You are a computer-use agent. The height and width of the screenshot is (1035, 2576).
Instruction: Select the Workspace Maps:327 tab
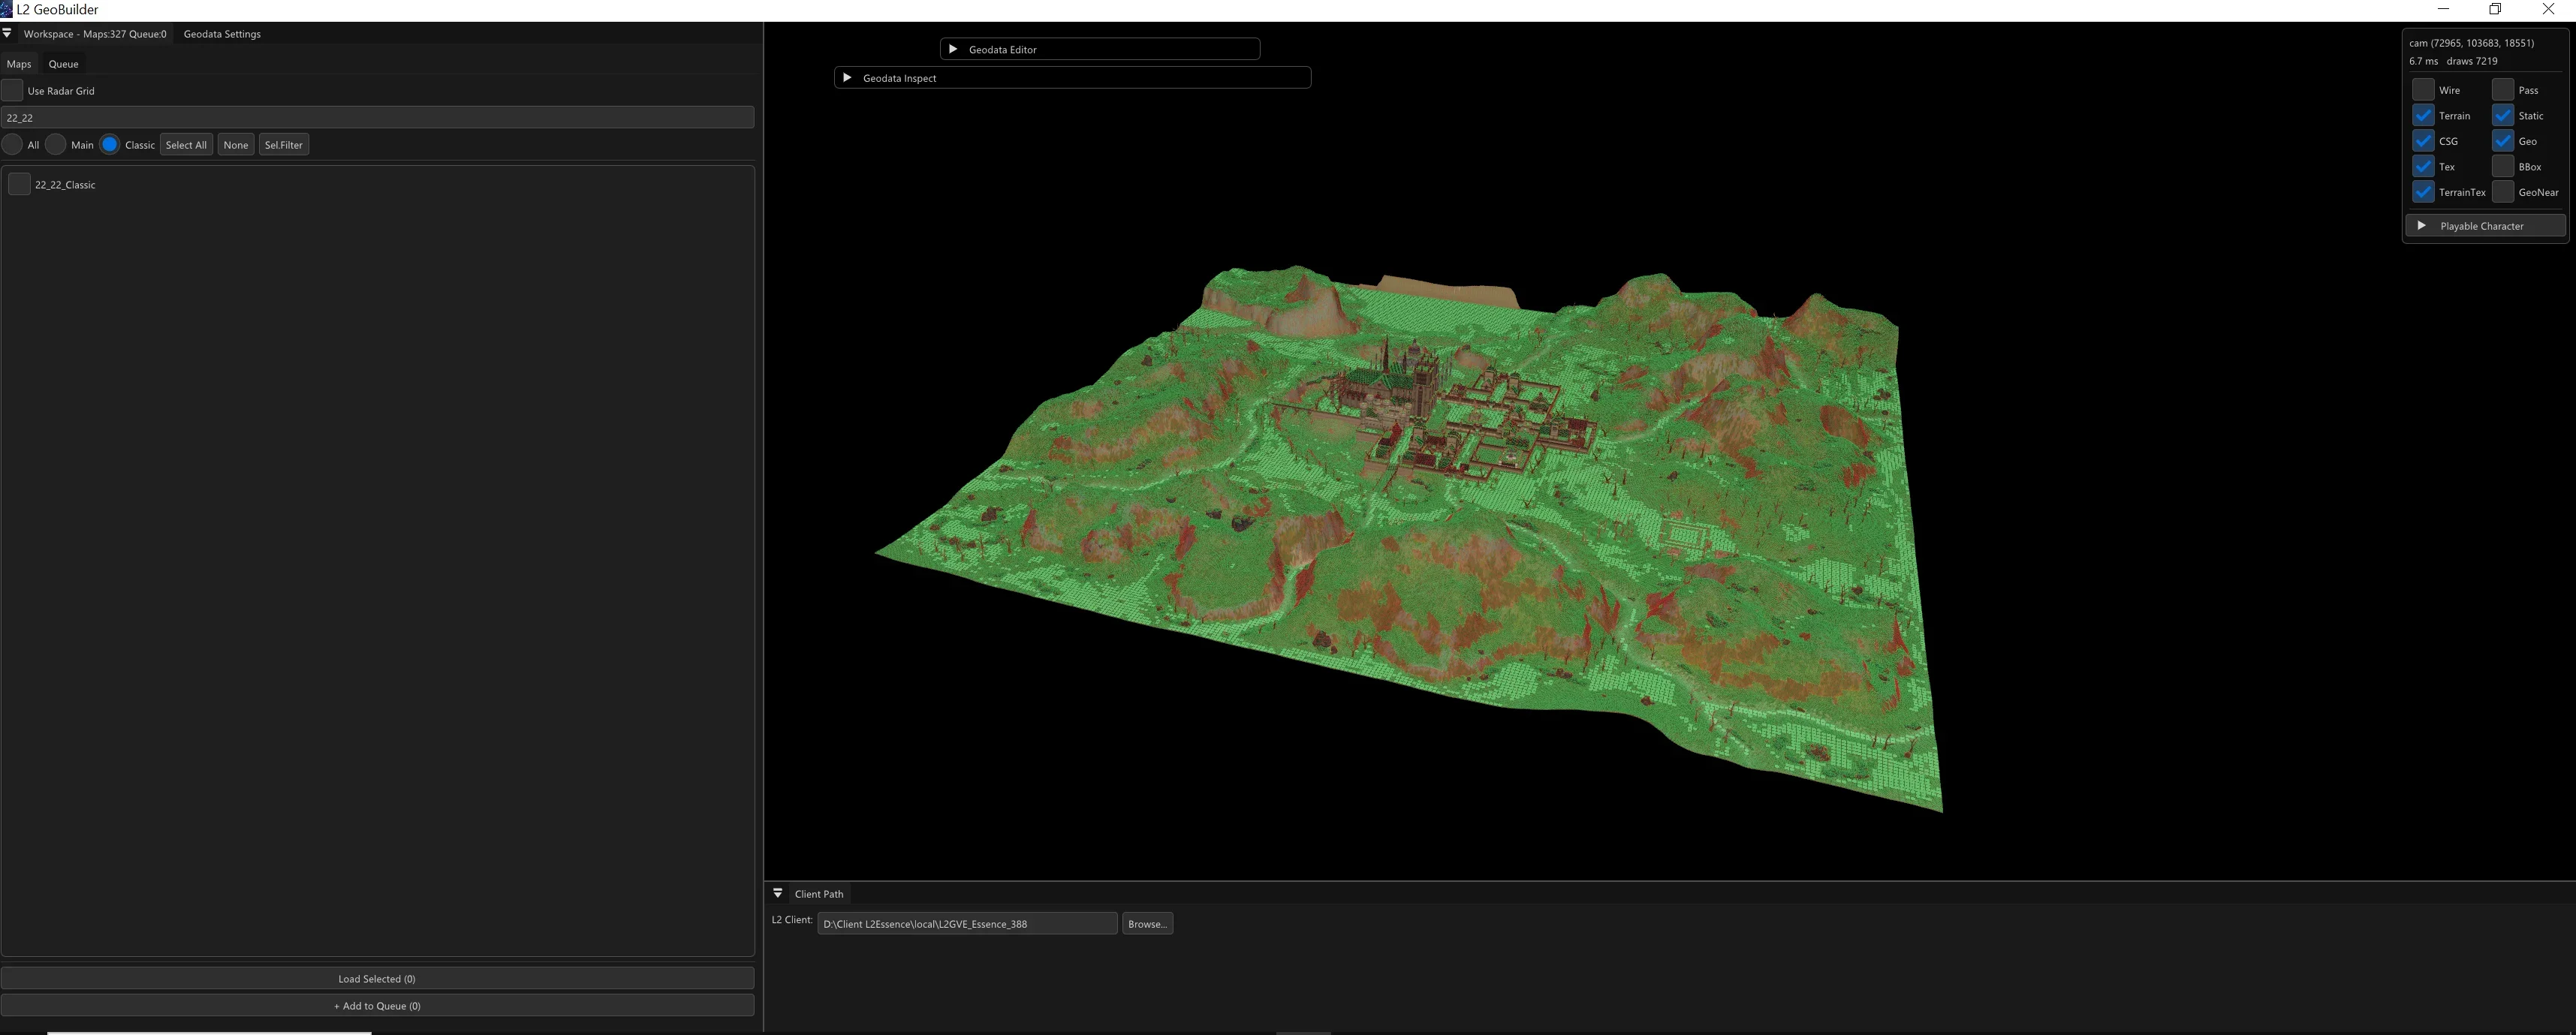pos(95,34)
